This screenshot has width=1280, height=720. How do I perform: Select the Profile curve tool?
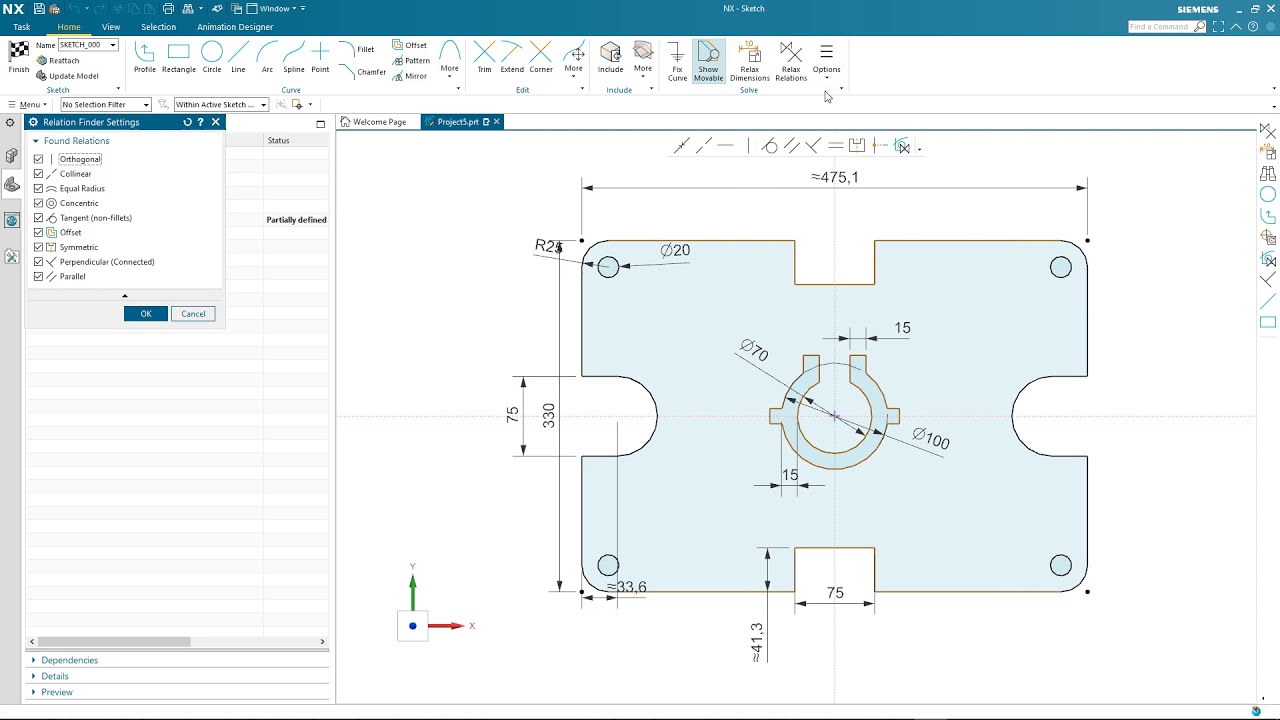[145, 57]
